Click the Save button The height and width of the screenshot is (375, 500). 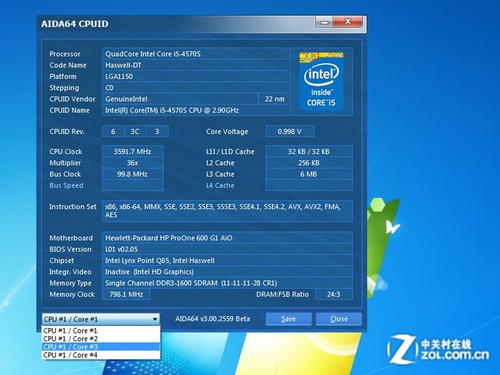[x=288, y=319]
